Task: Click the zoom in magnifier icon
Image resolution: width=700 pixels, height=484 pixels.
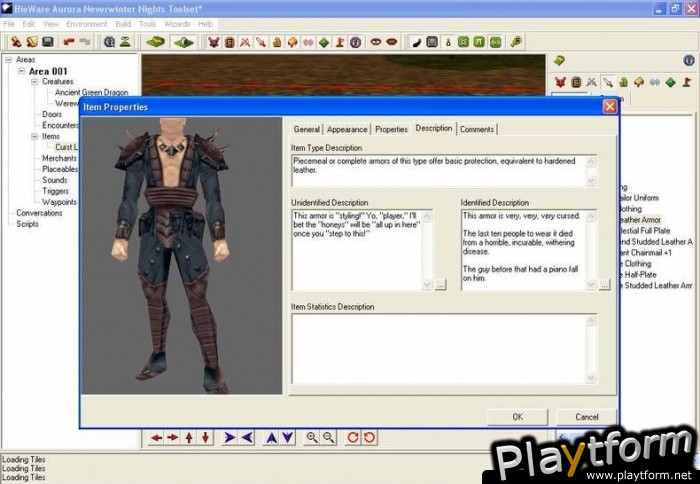Action: pos(312,438)
